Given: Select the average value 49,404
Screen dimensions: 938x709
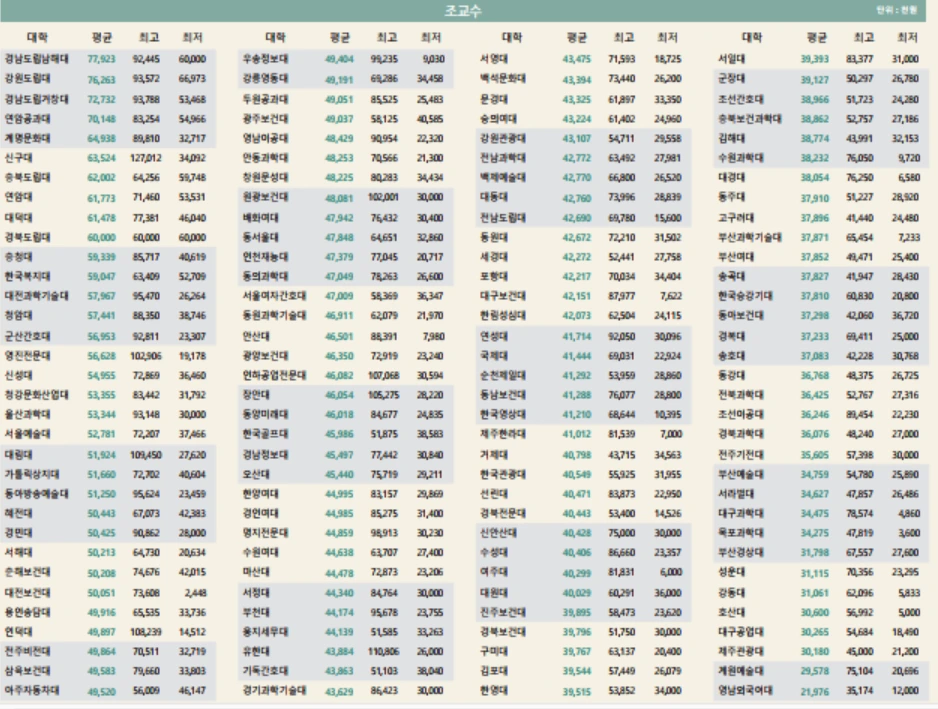Looking at the screenshot, I should coord(339,59).
